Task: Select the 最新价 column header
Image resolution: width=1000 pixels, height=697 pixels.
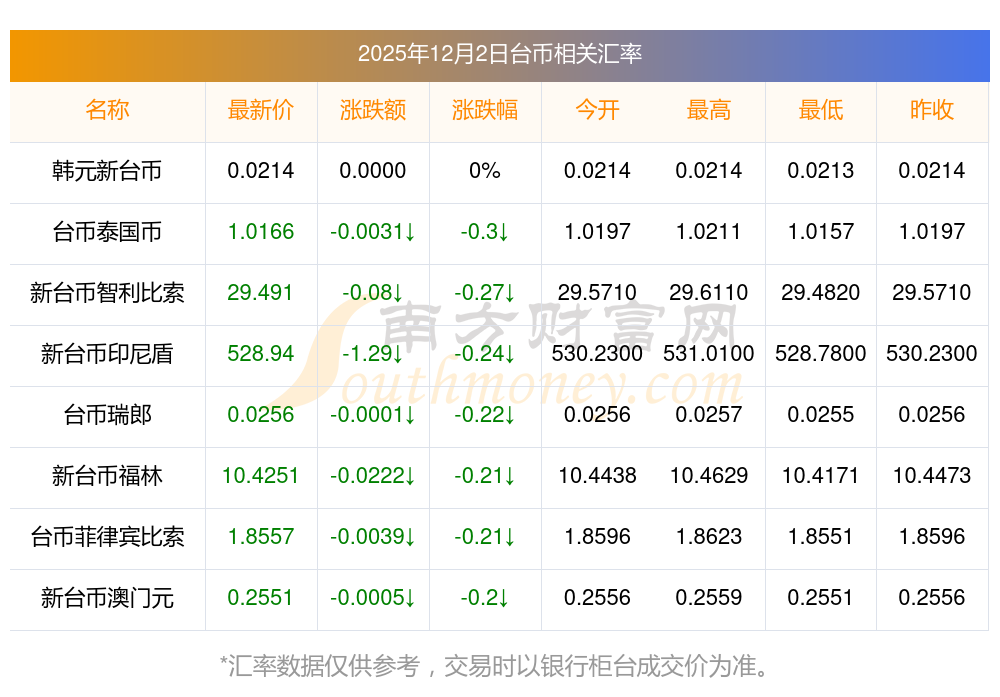Action: (x=261, y=110)
